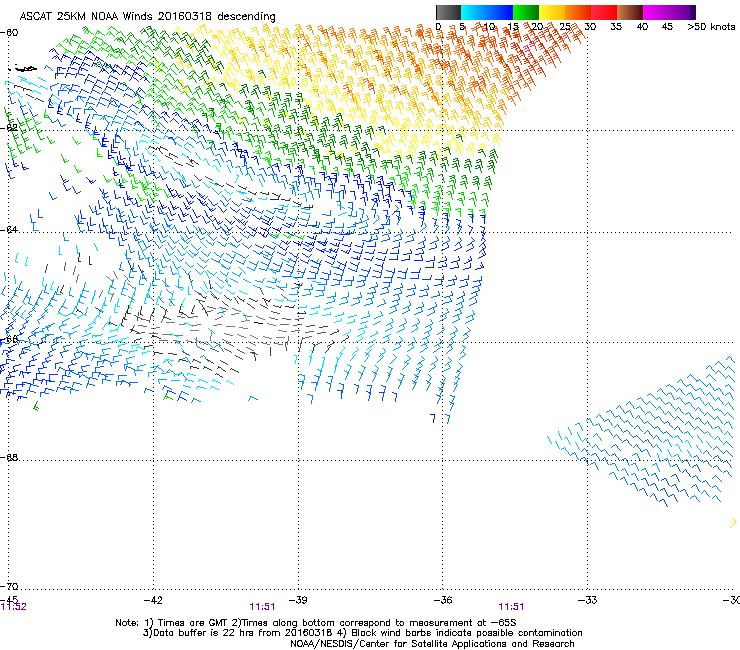Click the cyan-blue 5-15 knots legend segment
The image size is (740, 650).
[487, 12]
